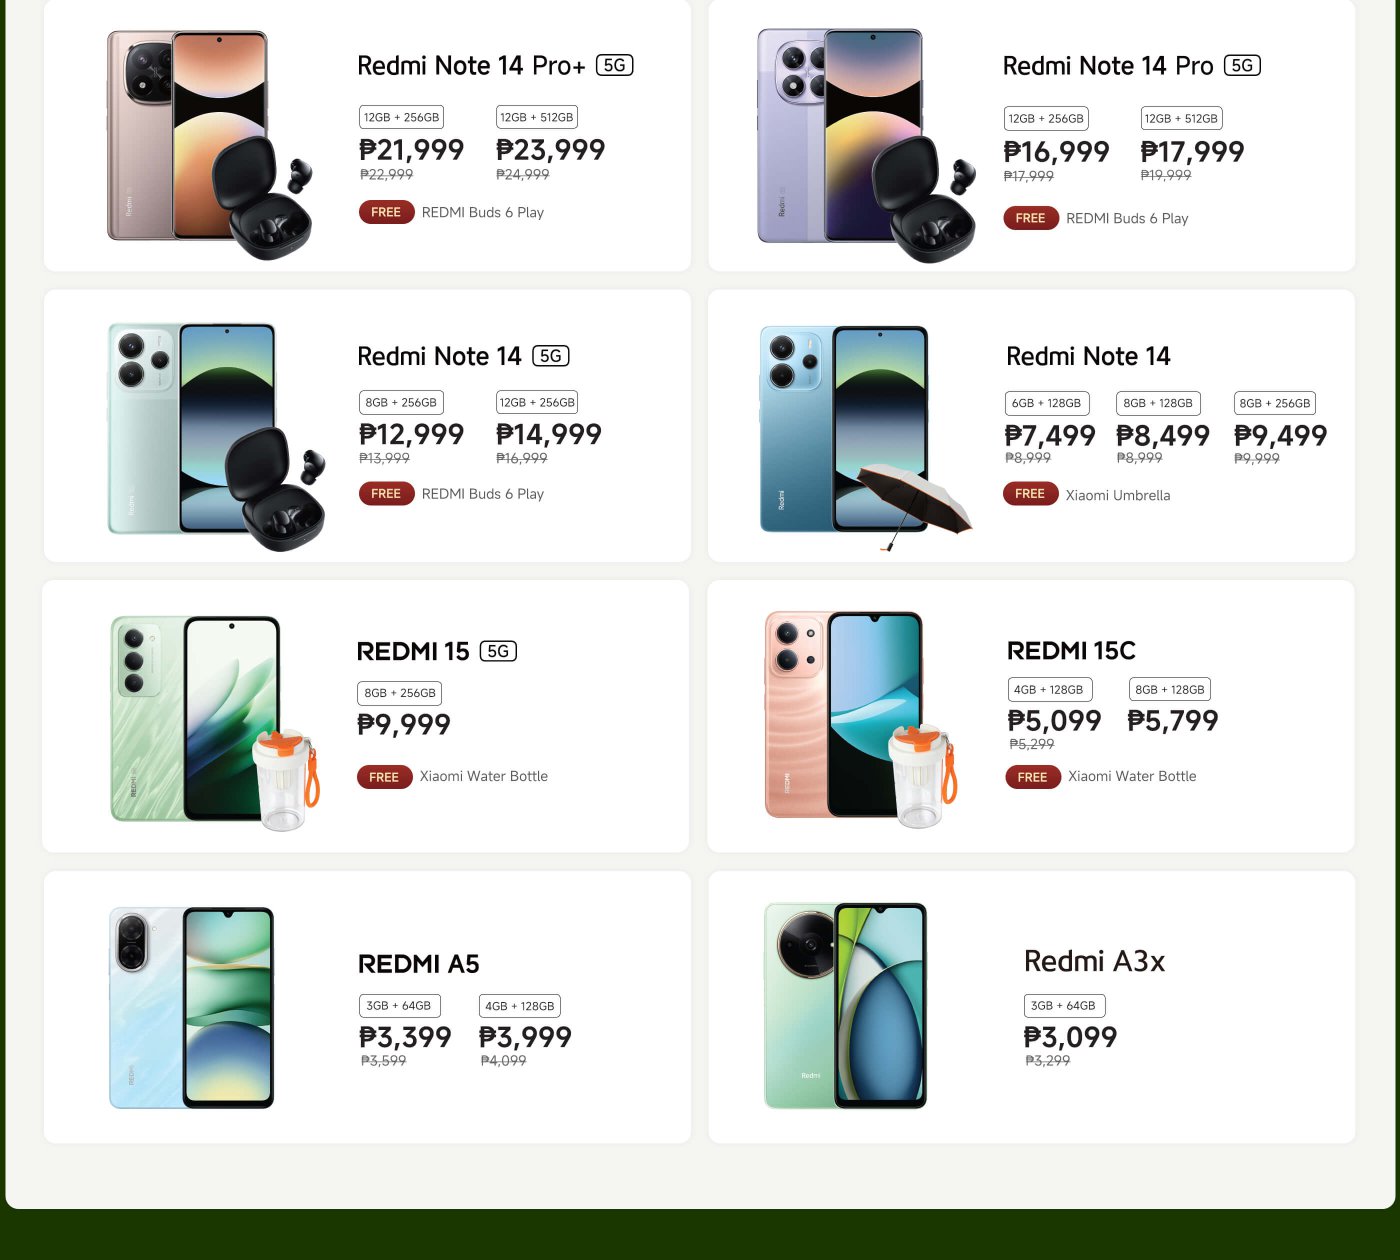1400x1260 pixels.
Task: Click the FREE badge beside Xiaomi Umbrella
Action: [x=1030, y=494]
